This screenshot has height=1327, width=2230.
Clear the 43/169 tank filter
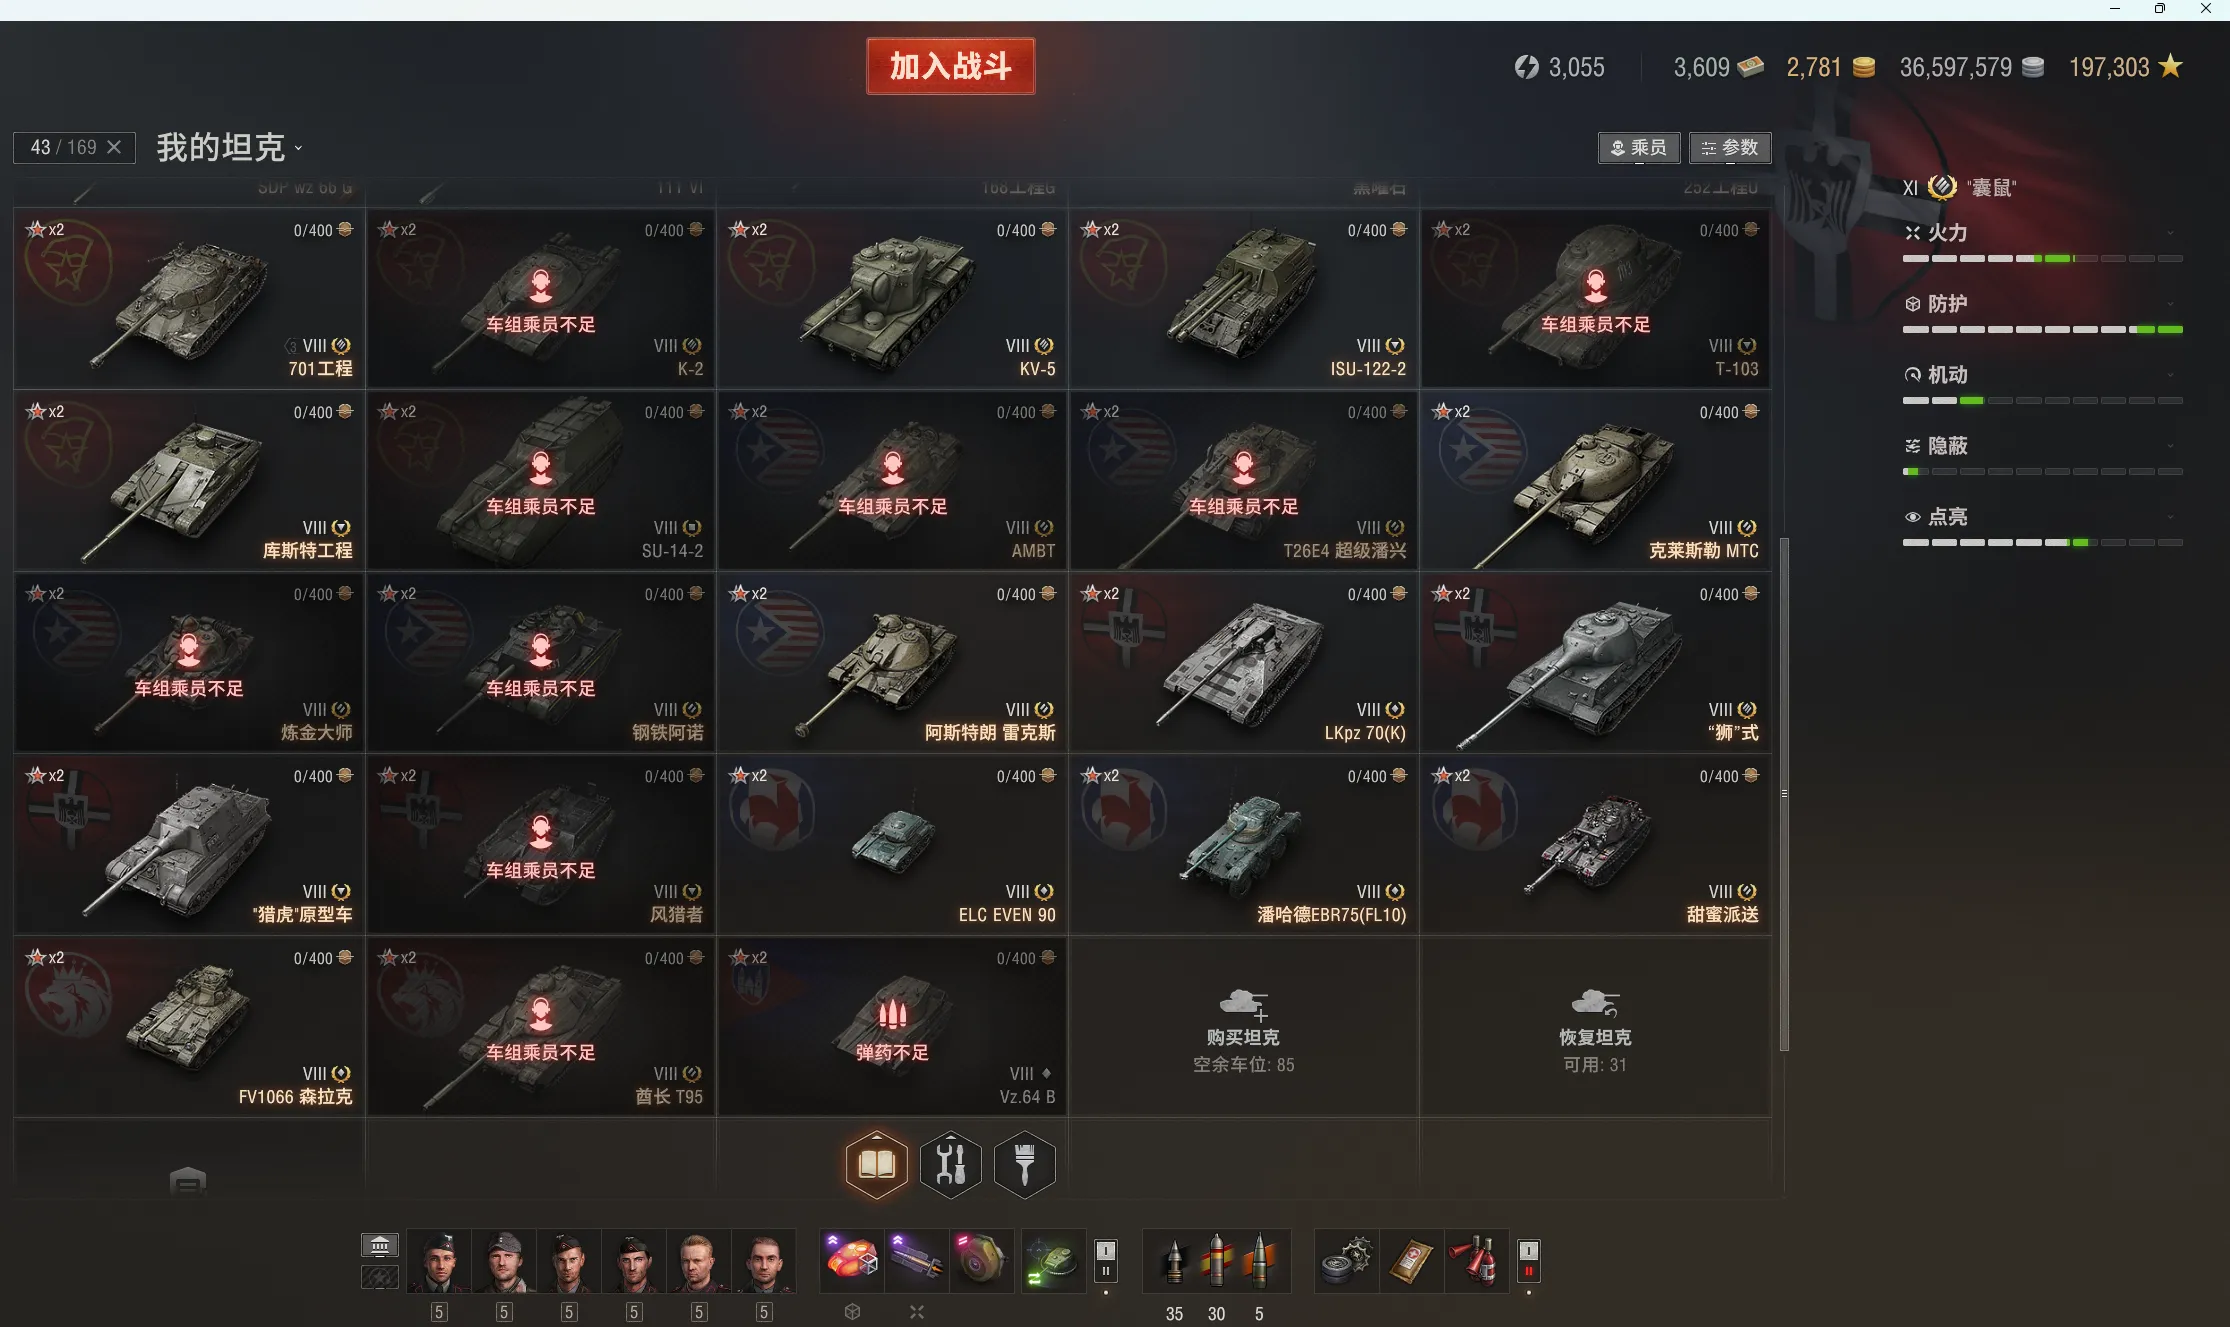pos(114,147)
